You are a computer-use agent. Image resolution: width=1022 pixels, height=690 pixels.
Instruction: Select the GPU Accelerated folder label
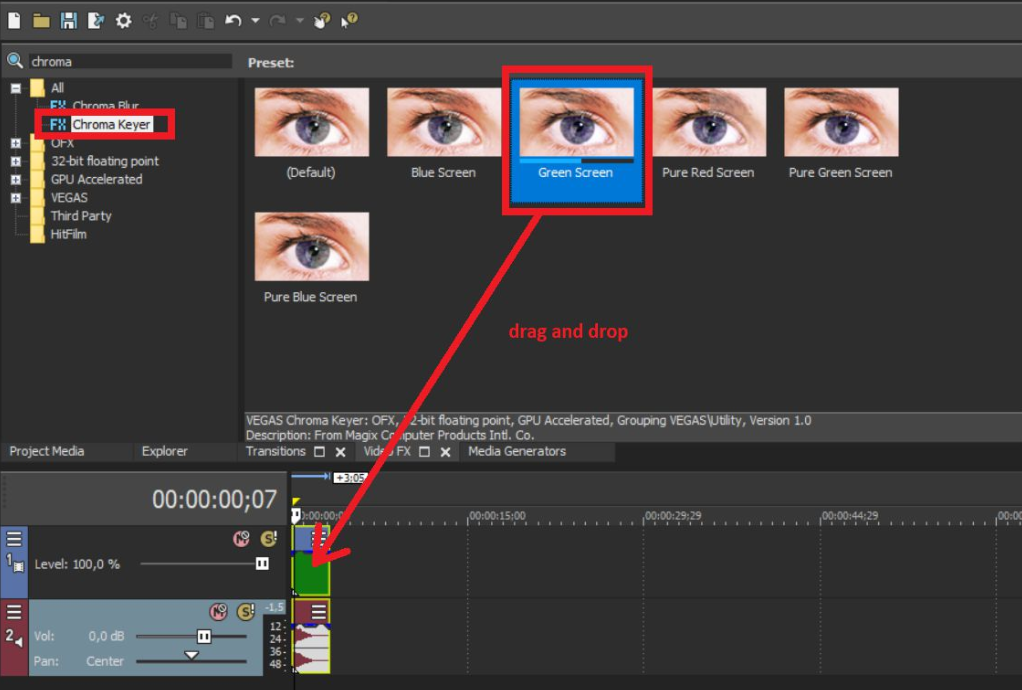pos(96,179)
